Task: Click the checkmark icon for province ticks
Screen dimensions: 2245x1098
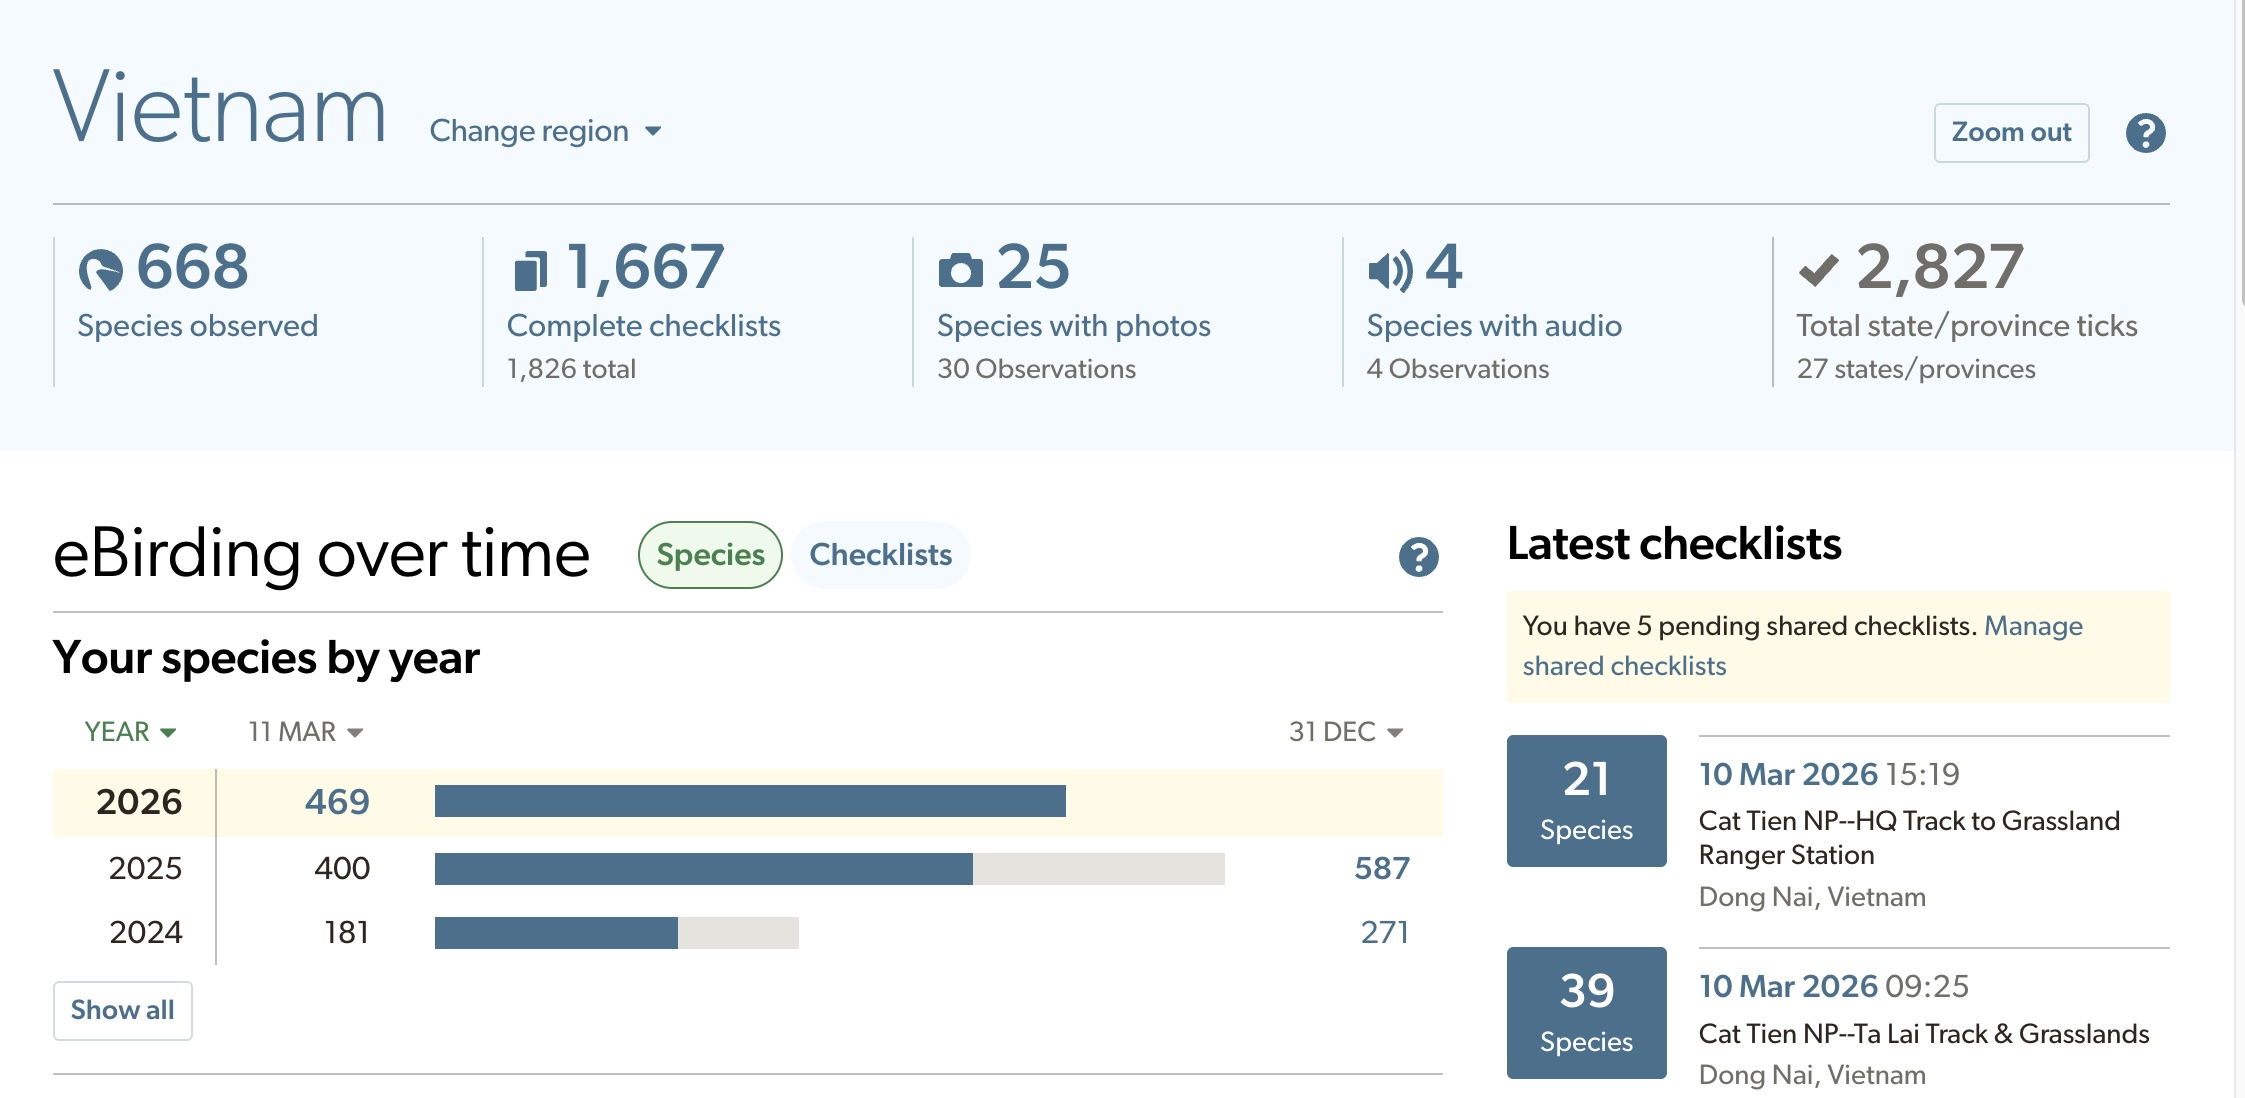Action: point(1818,270)
